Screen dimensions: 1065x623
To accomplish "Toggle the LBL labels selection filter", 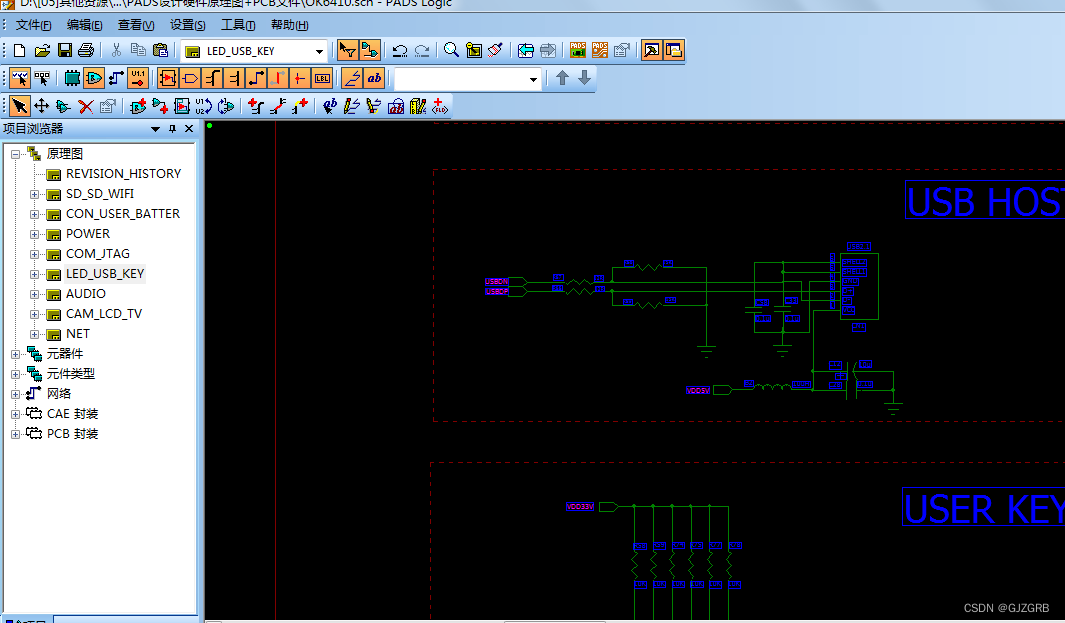I will [322, 78].
